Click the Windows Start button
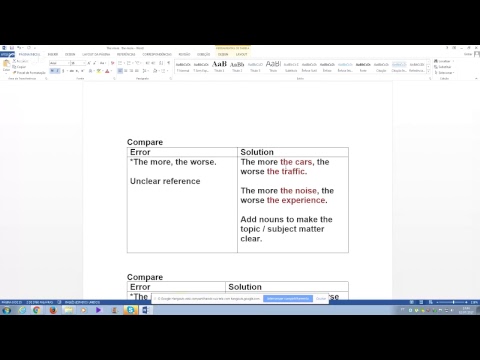The image size is (480, 360). [6, 310]
